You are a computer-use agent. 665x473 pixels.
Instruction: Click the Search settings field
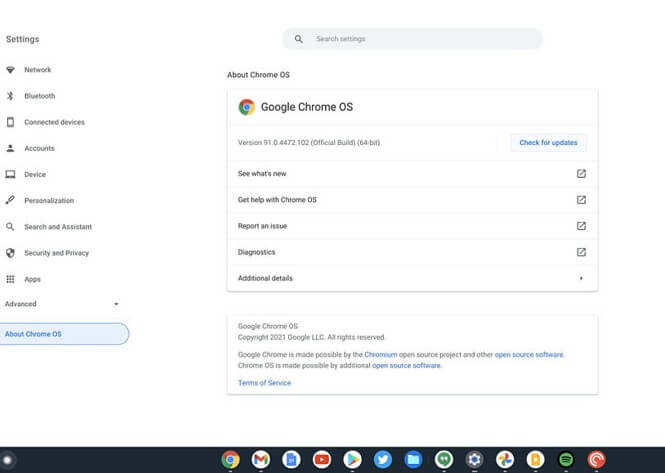[412, 39]
